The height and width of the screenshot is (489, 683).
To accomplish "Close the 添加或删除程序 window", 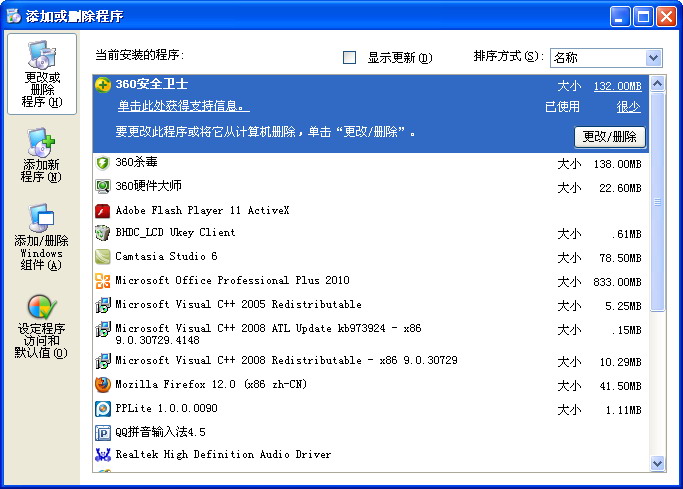I will pos(666,17).
